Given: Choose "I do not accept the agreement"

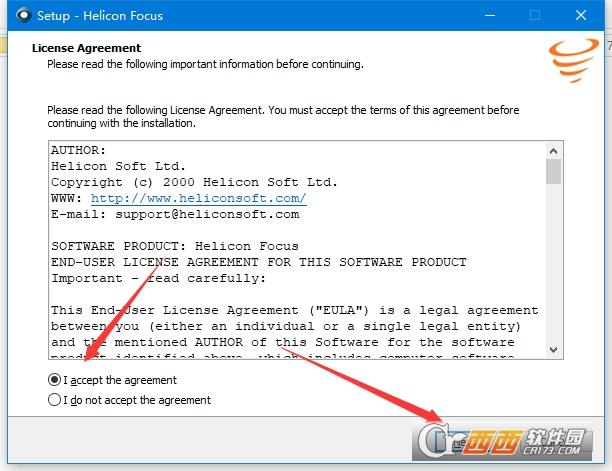Looking at the screenshot, I should (54, 400).
